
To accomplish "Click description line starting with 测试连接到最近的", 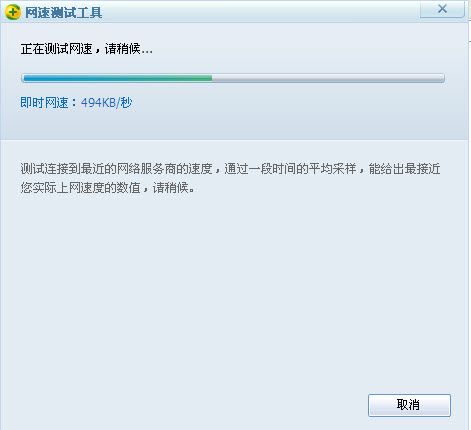I will click(x=230, y=169).
